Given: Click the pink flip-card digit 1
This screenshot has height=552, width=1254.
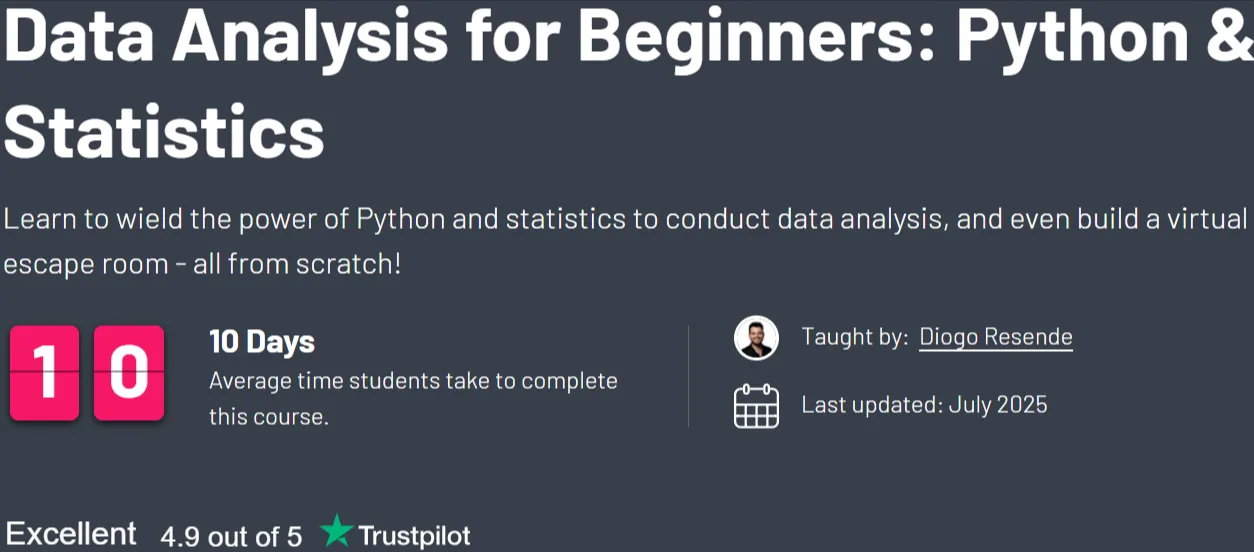Looking at the screenshot, I should tap(44, 373).
